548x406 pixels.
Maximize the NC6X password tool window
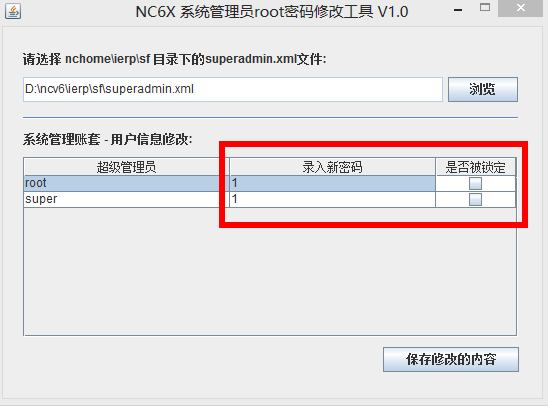pos(485,8)
